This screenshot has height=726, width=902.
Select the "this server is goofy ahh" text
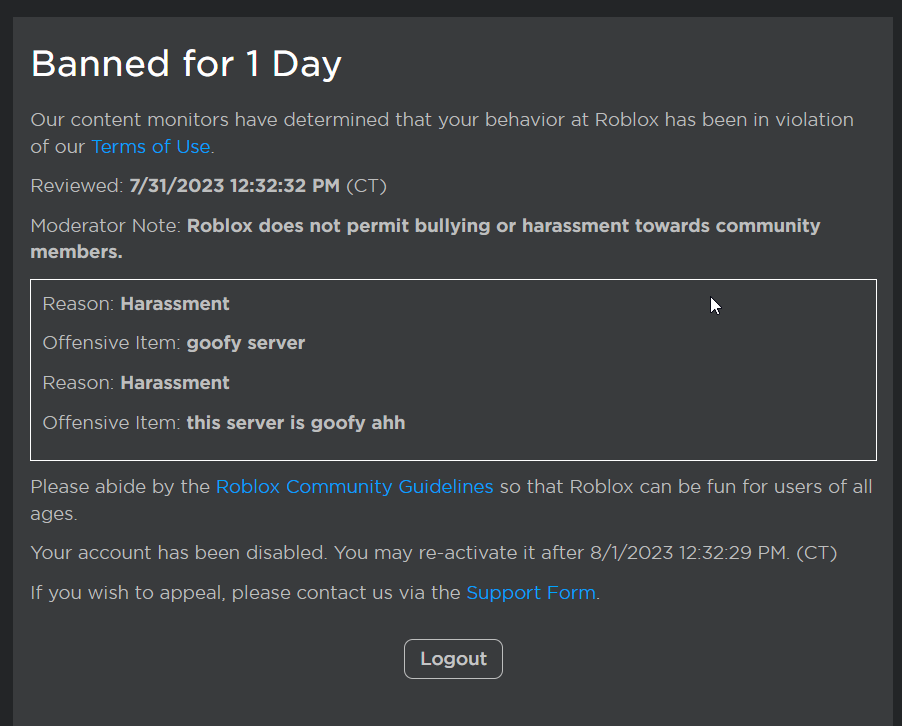pos(296,422)
